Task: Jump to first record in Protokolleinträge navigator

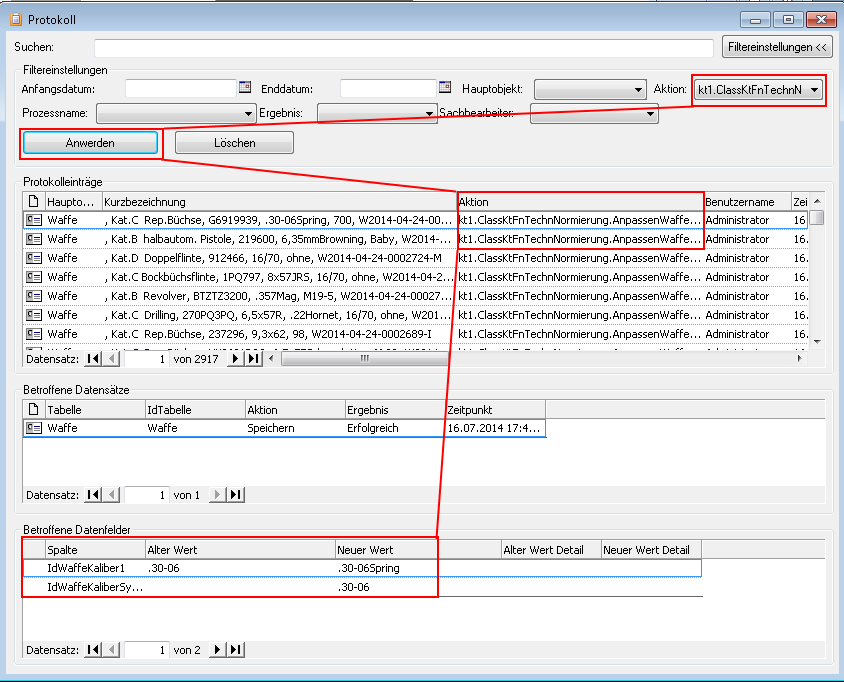Action: coord(93,358)
